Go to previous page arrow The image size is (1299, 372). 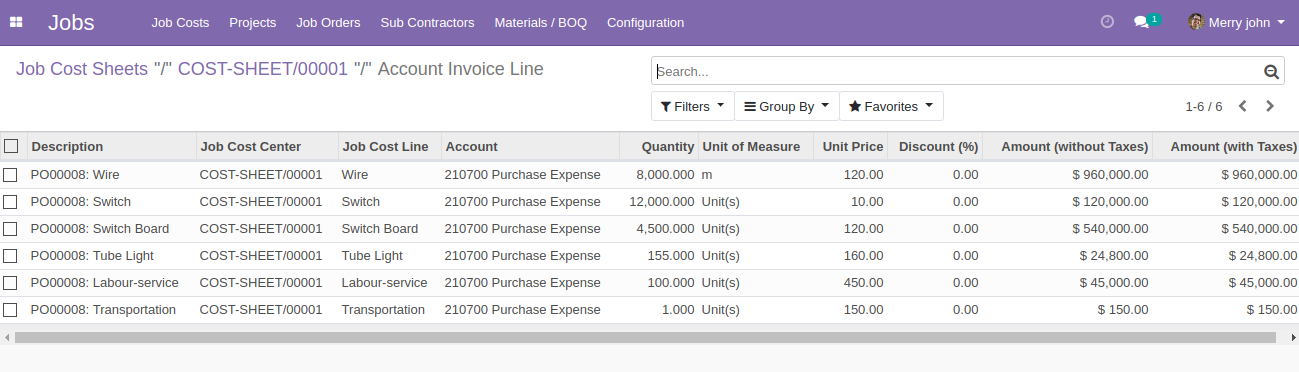coord(1242,106)
